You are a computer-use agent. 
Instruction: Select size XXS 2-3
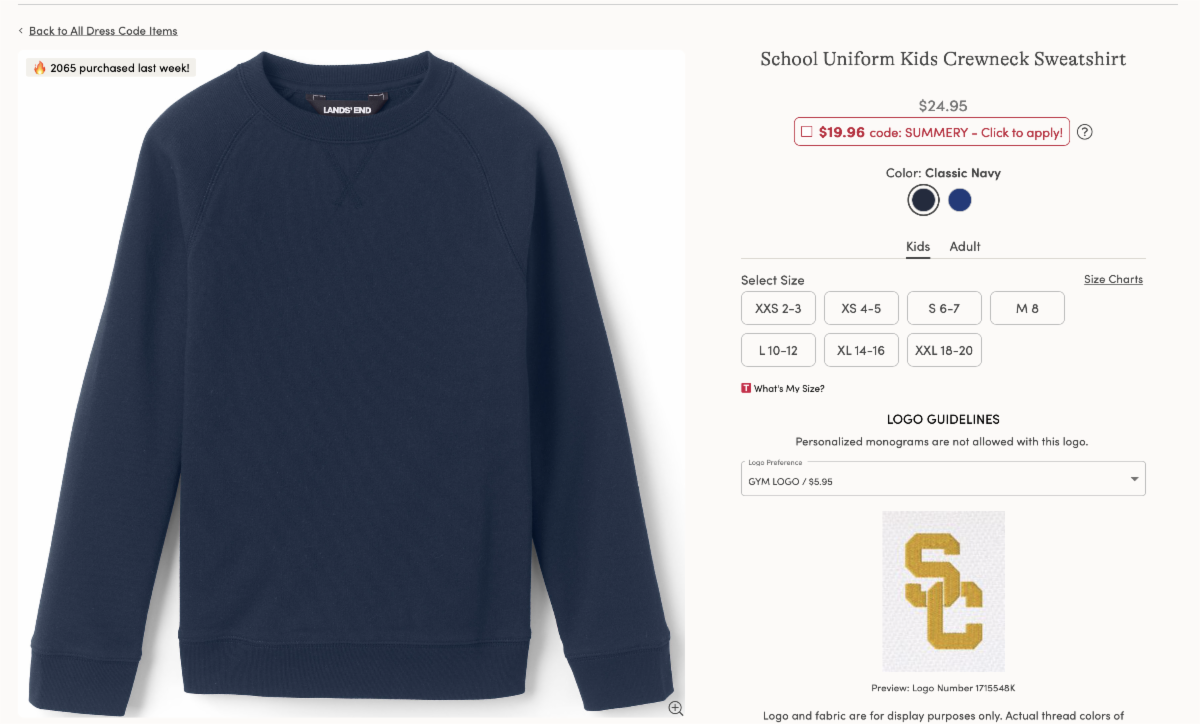[x=778, y=308]
